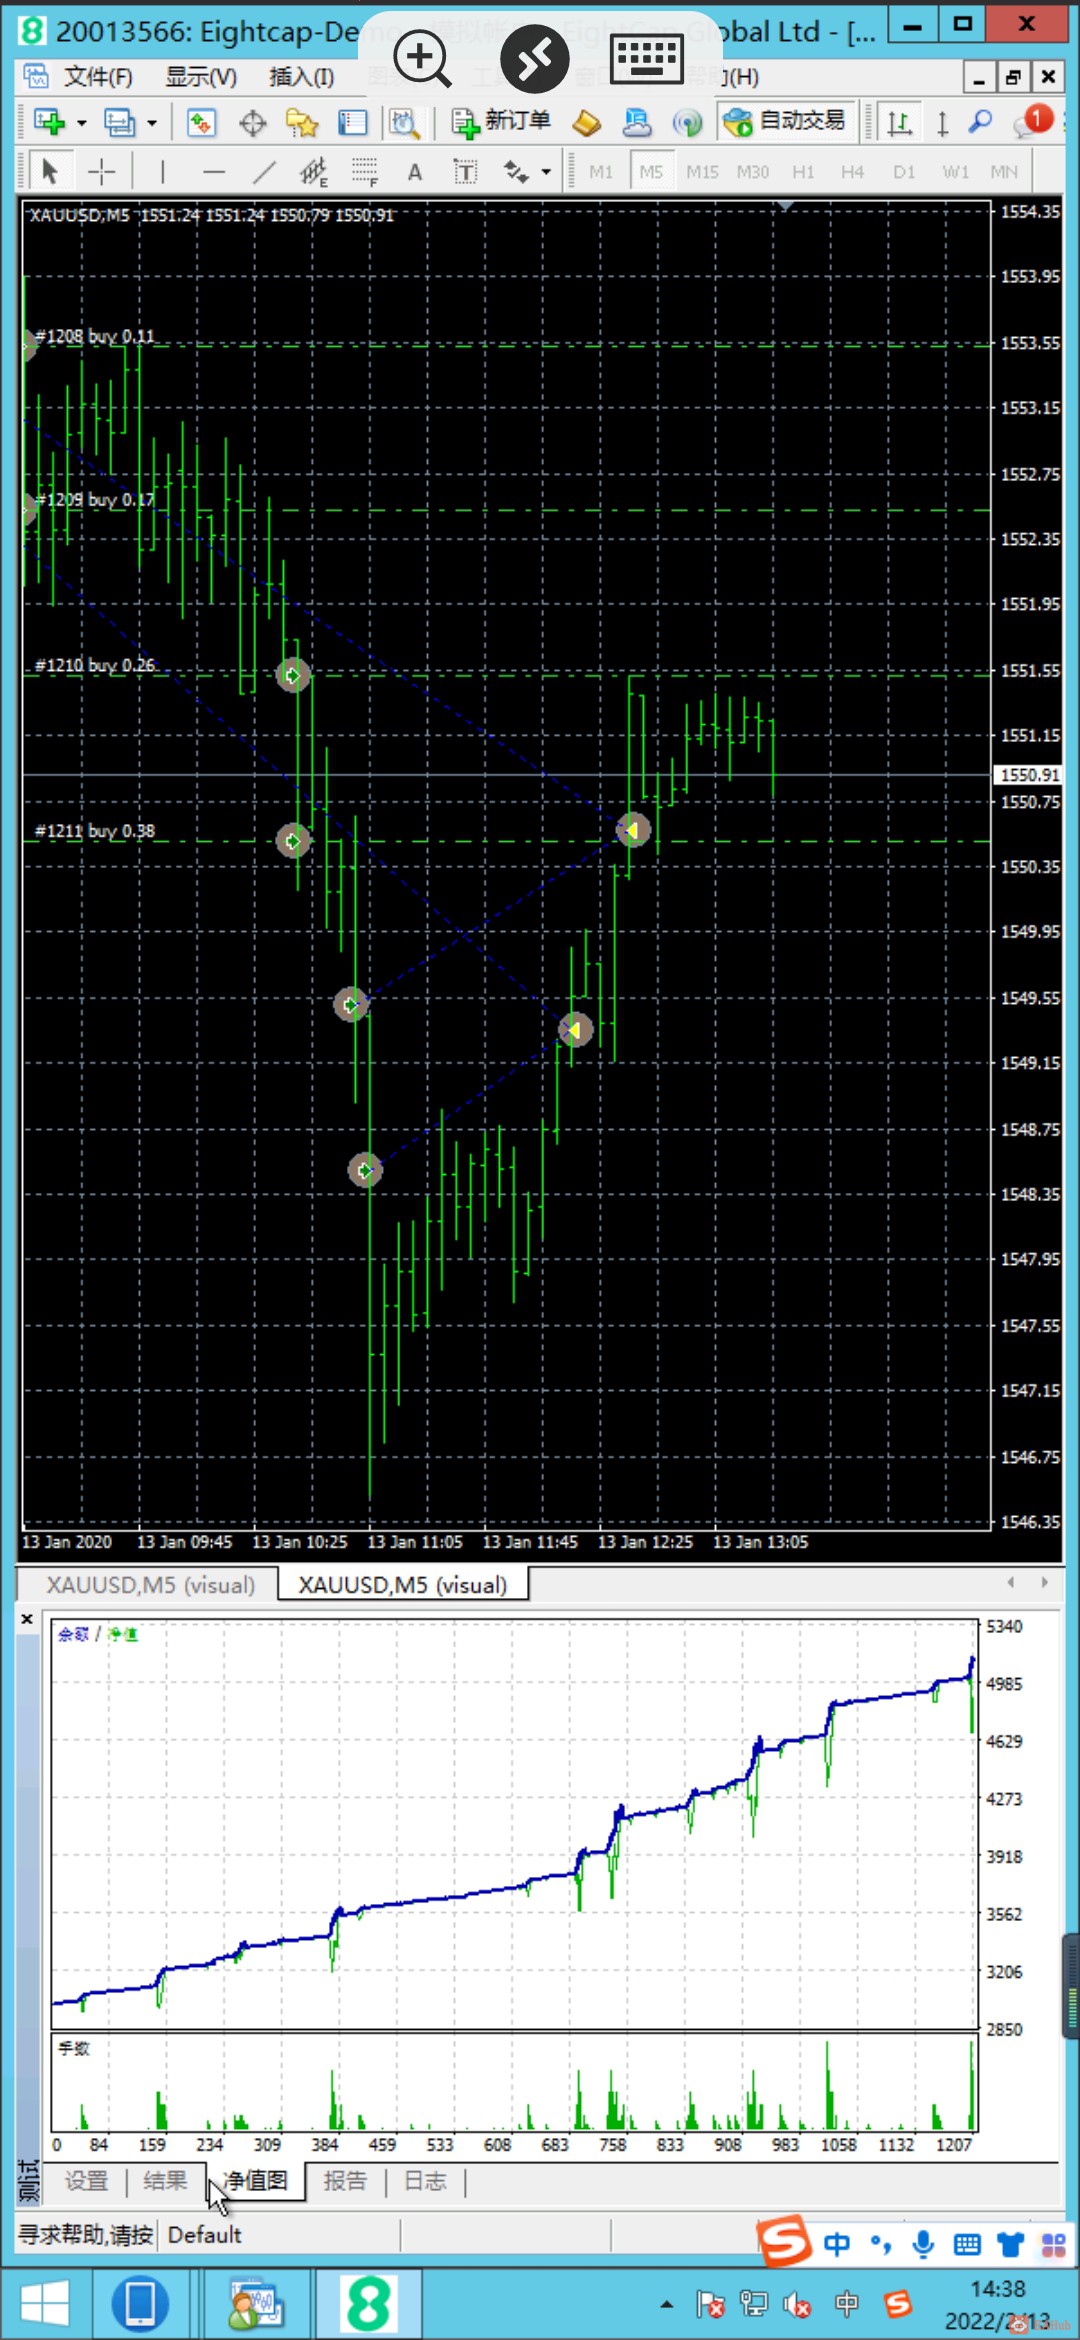Switch to M5 timeframe
This screenshot has width=1080, height=2340.
pos(651,172)
